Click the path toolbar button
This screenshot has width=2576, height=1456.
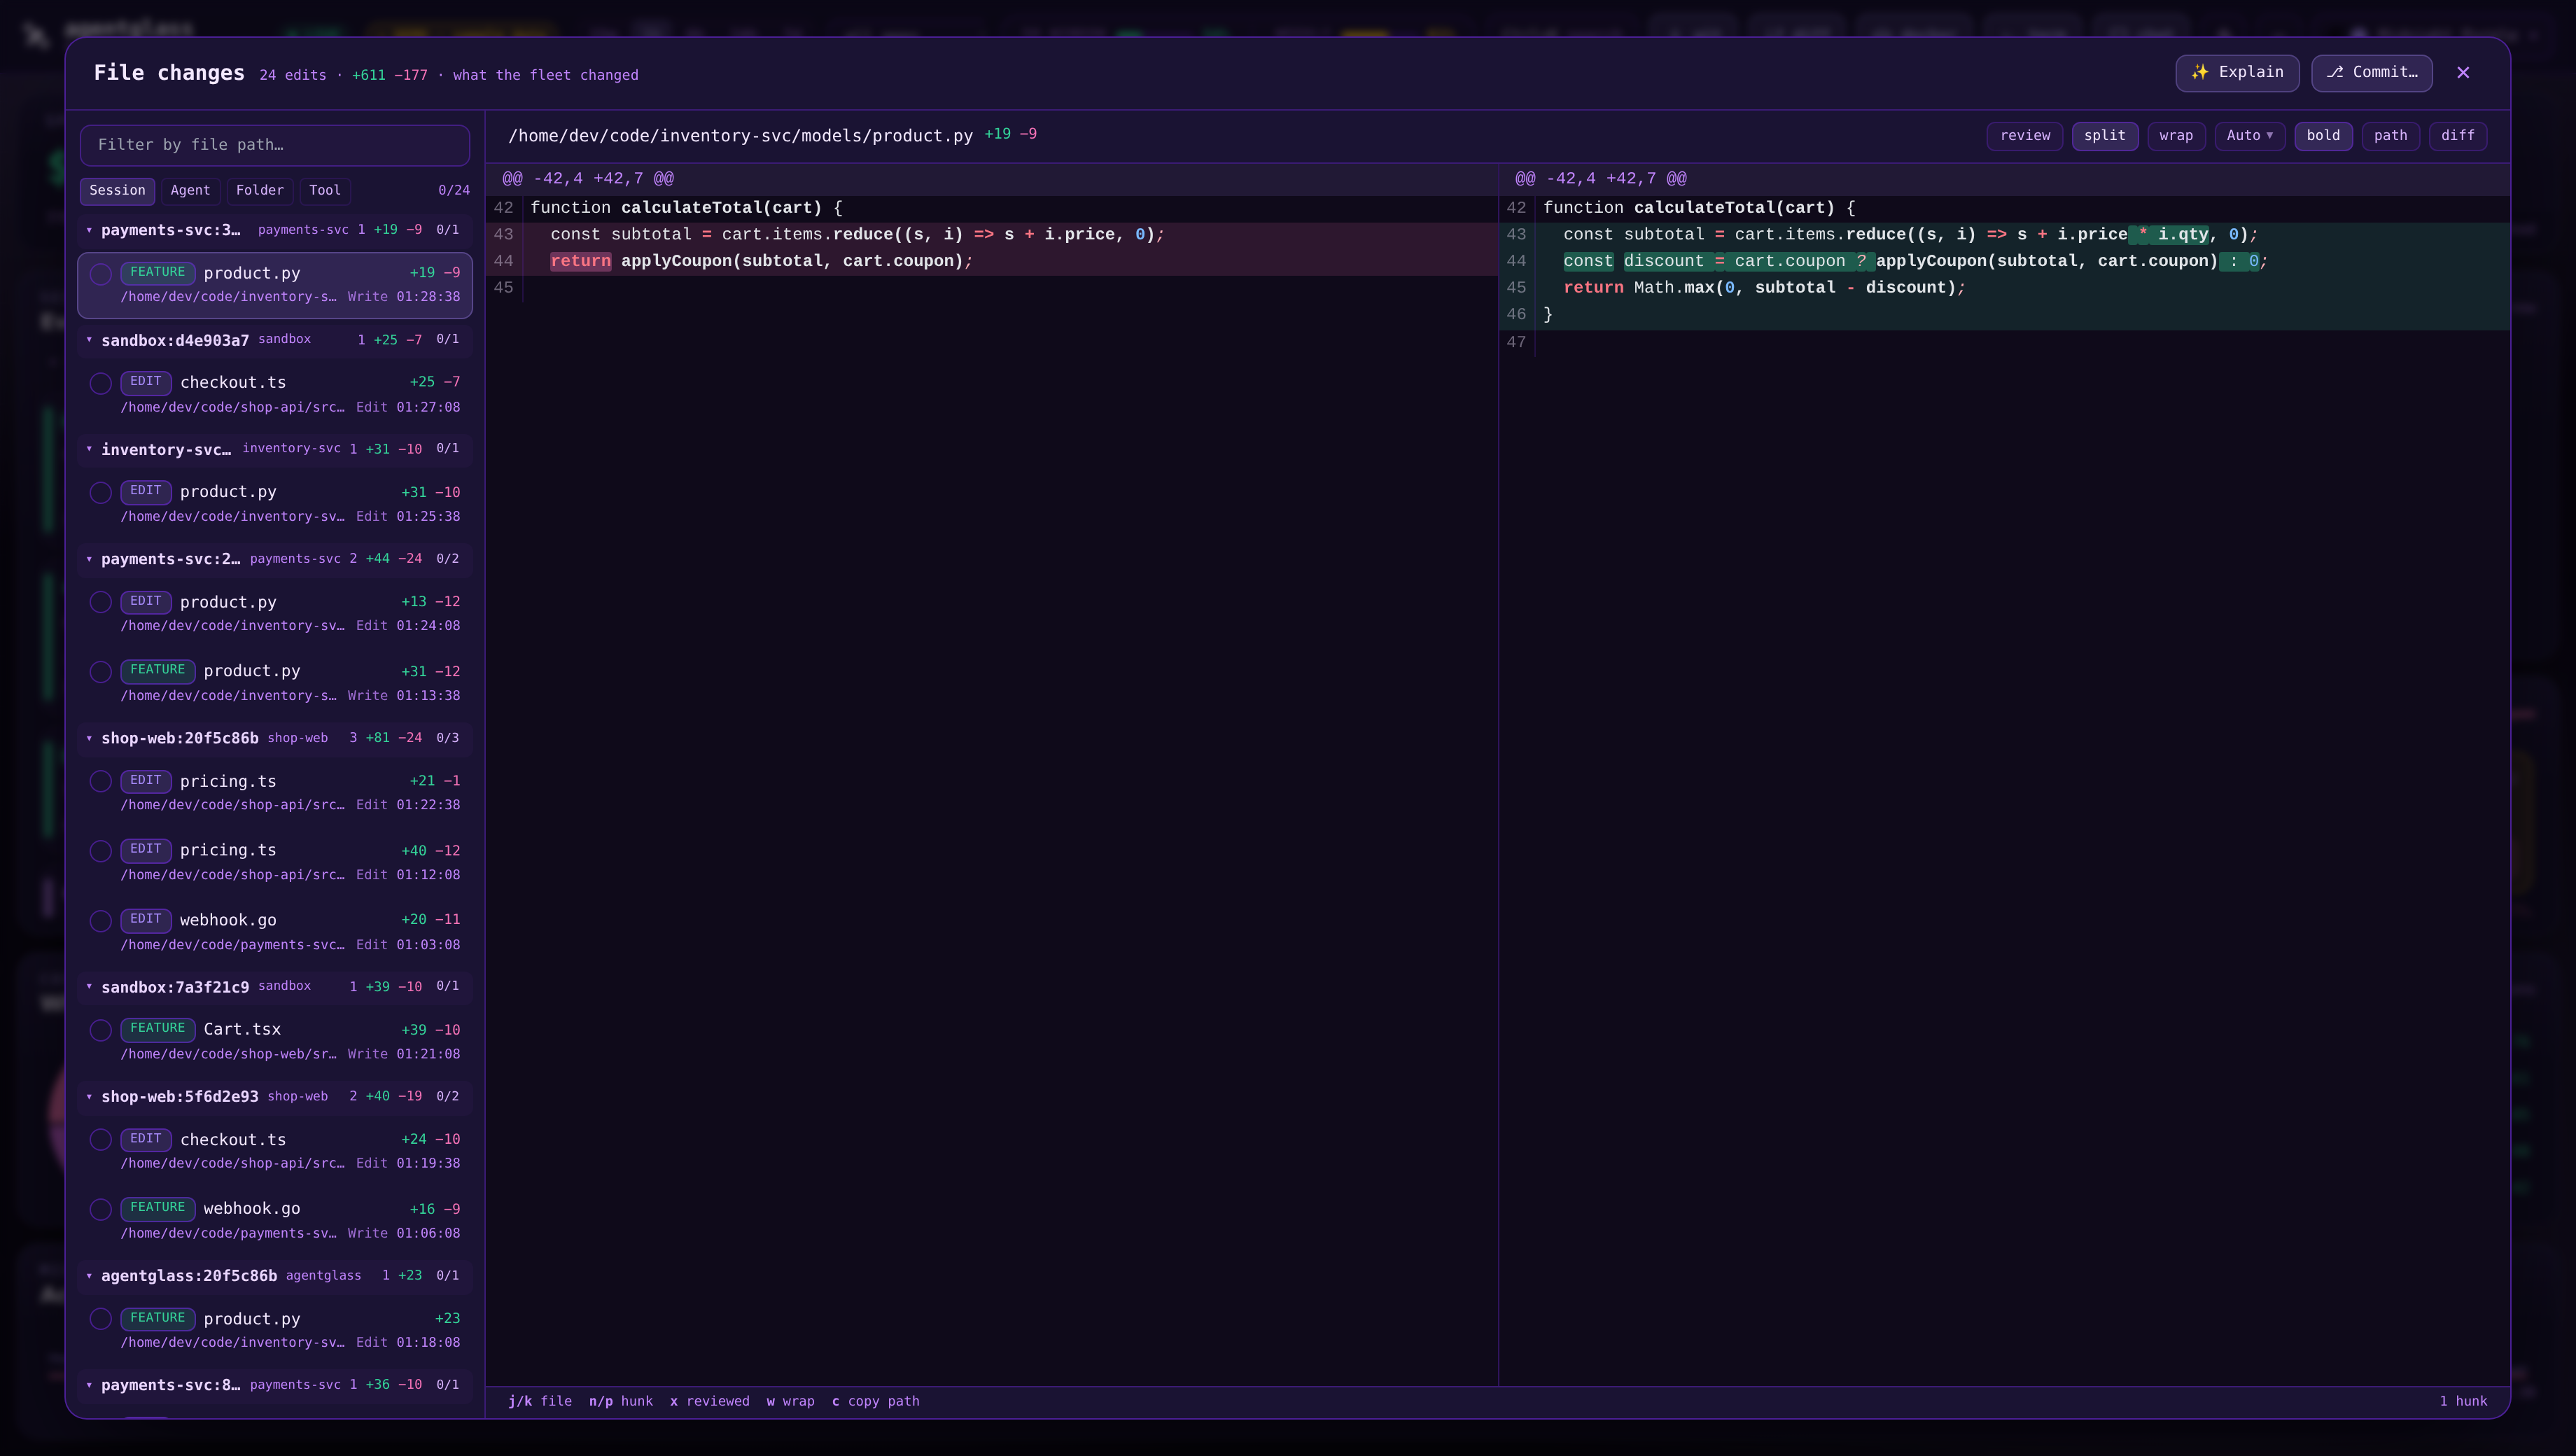pyautogui.click(x=2391, y=136)
